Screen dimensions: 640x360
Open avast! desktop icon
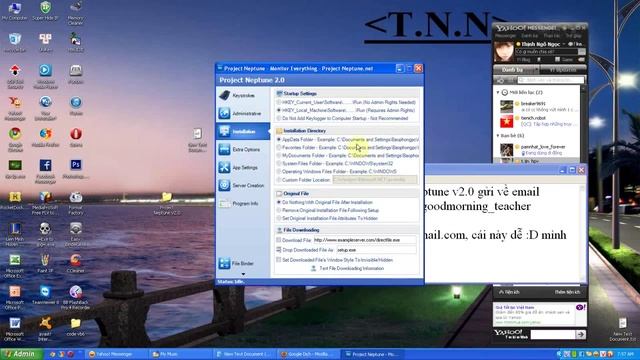[x=45, y=329]
